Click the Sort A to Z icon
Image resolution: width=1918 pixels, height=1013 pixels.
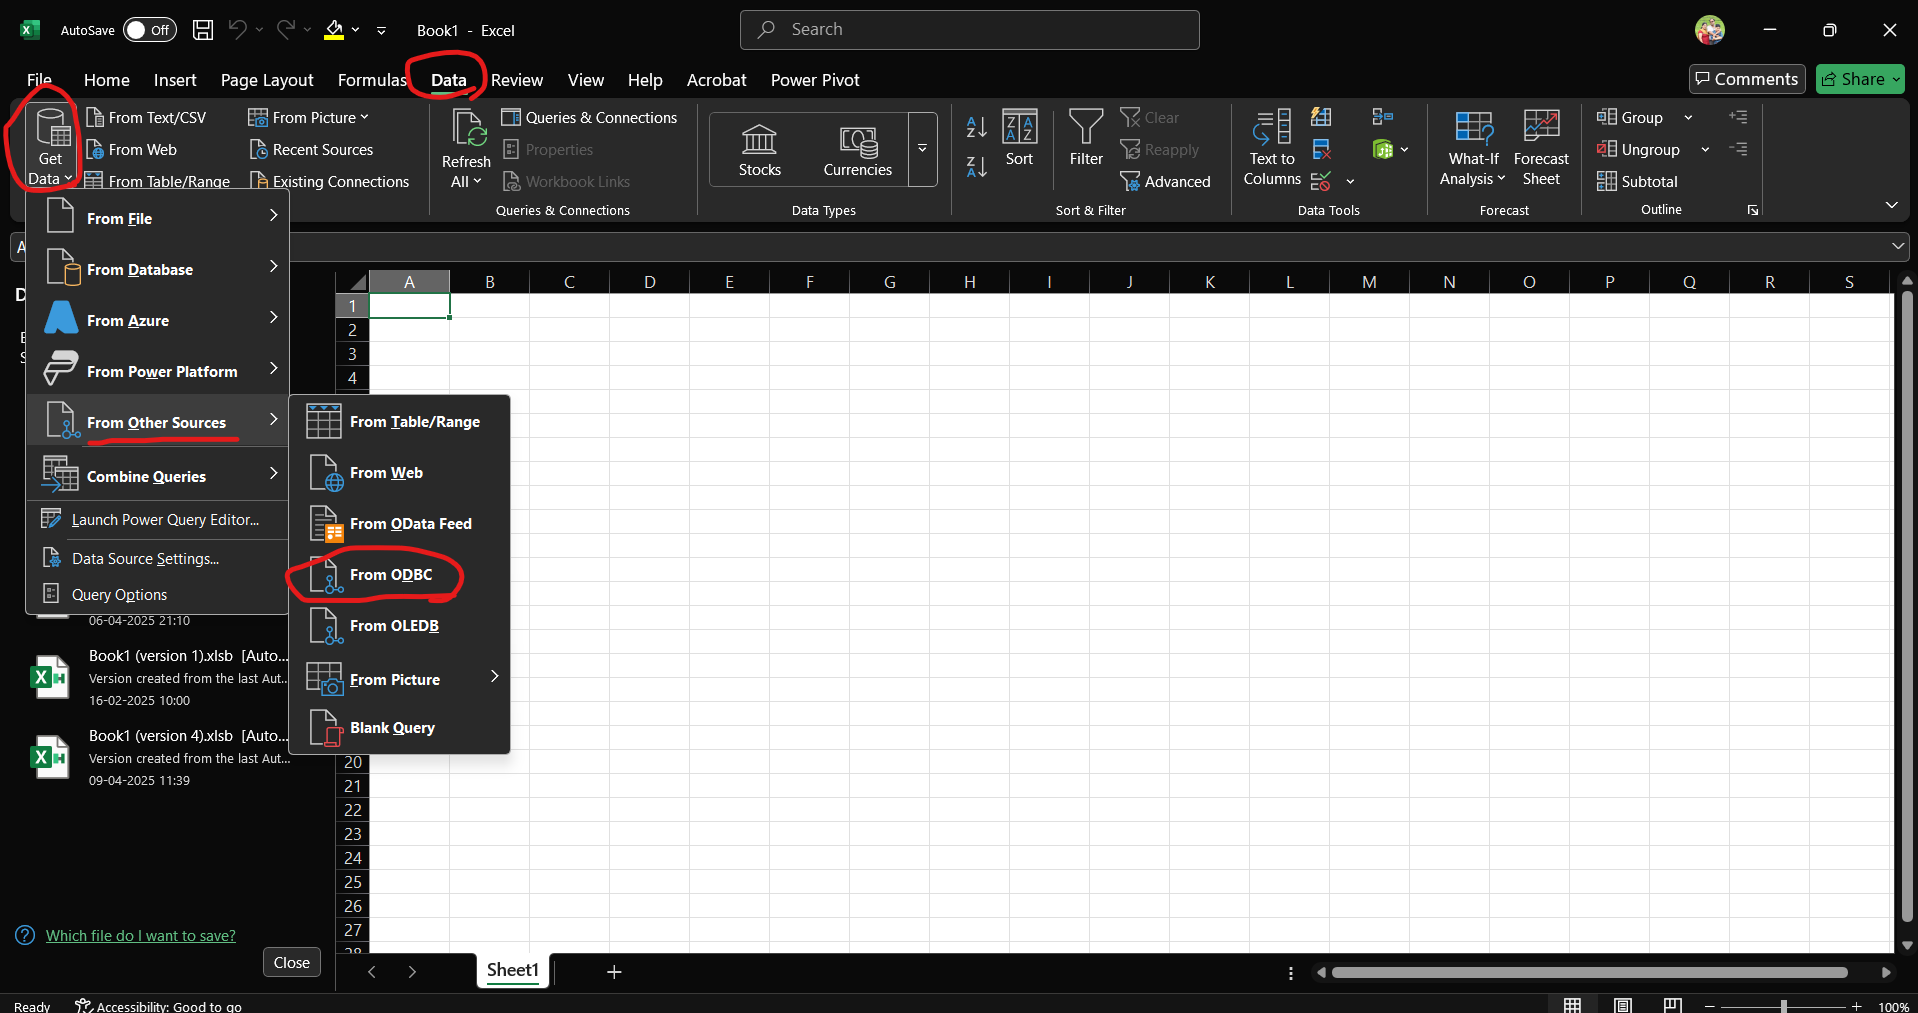coord(976,126)
